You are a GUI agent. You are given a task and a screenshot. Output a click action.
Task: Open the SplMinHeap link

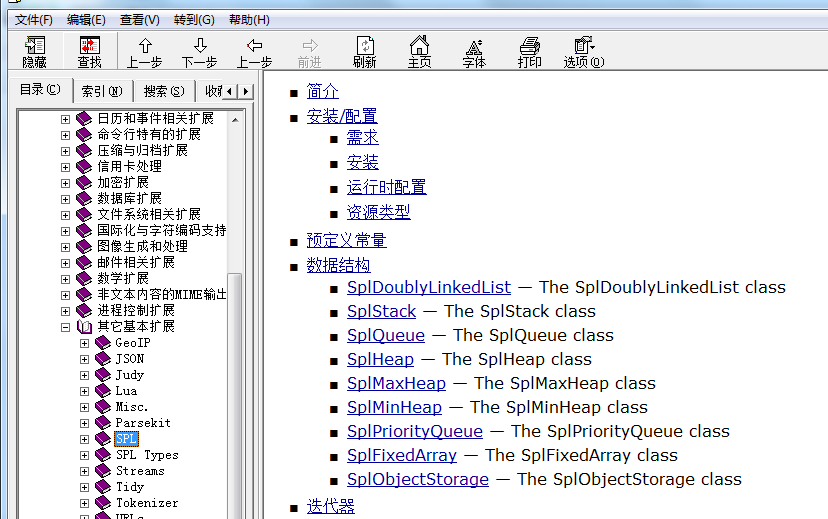pyautogui.click(x=394, y=408)
